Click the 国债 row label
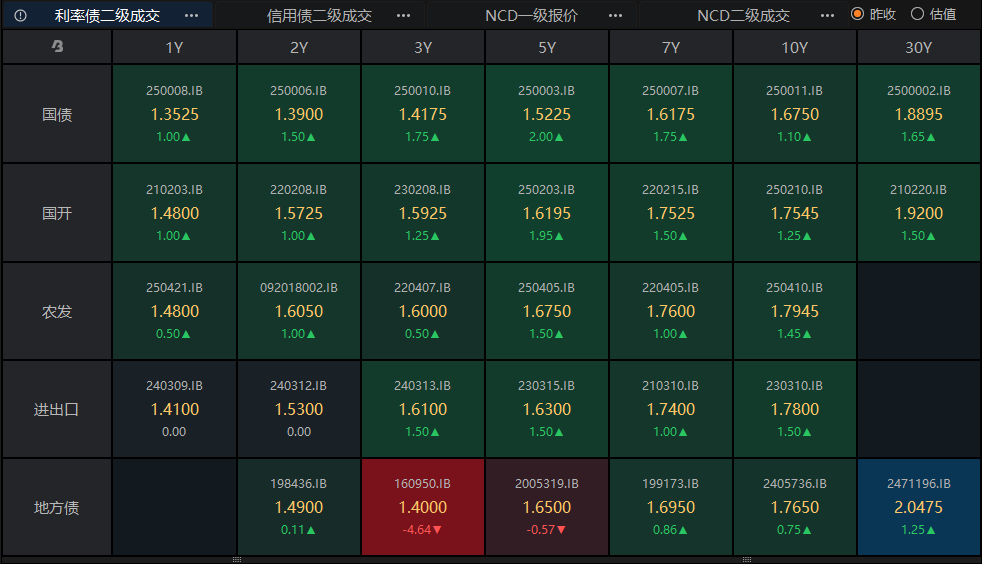 (x=57, y=114)
